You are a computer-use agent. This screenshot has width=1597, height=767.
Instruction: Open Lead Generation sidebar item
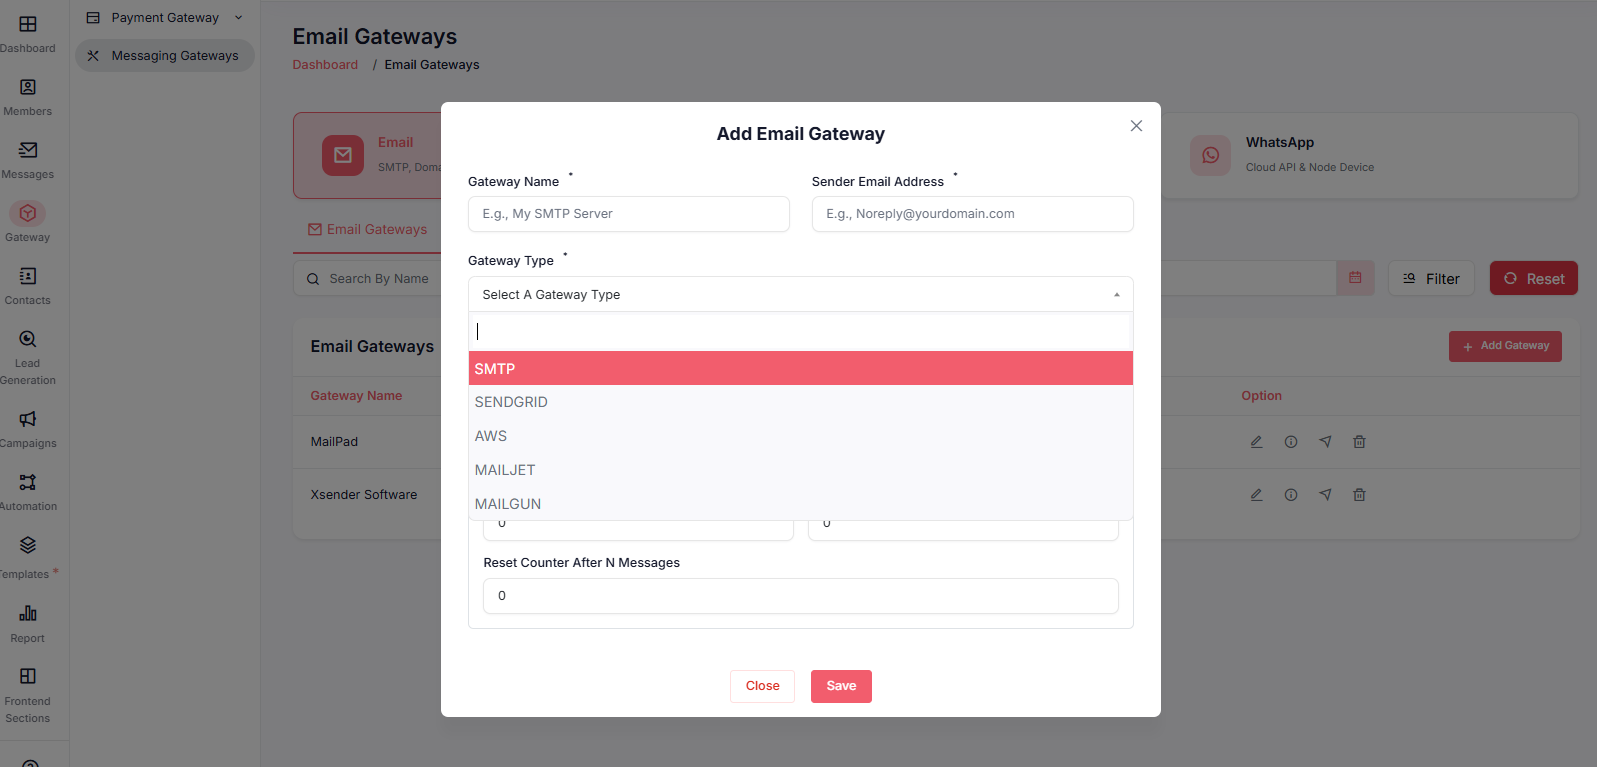pyautogui.click(x=28, y=340)
